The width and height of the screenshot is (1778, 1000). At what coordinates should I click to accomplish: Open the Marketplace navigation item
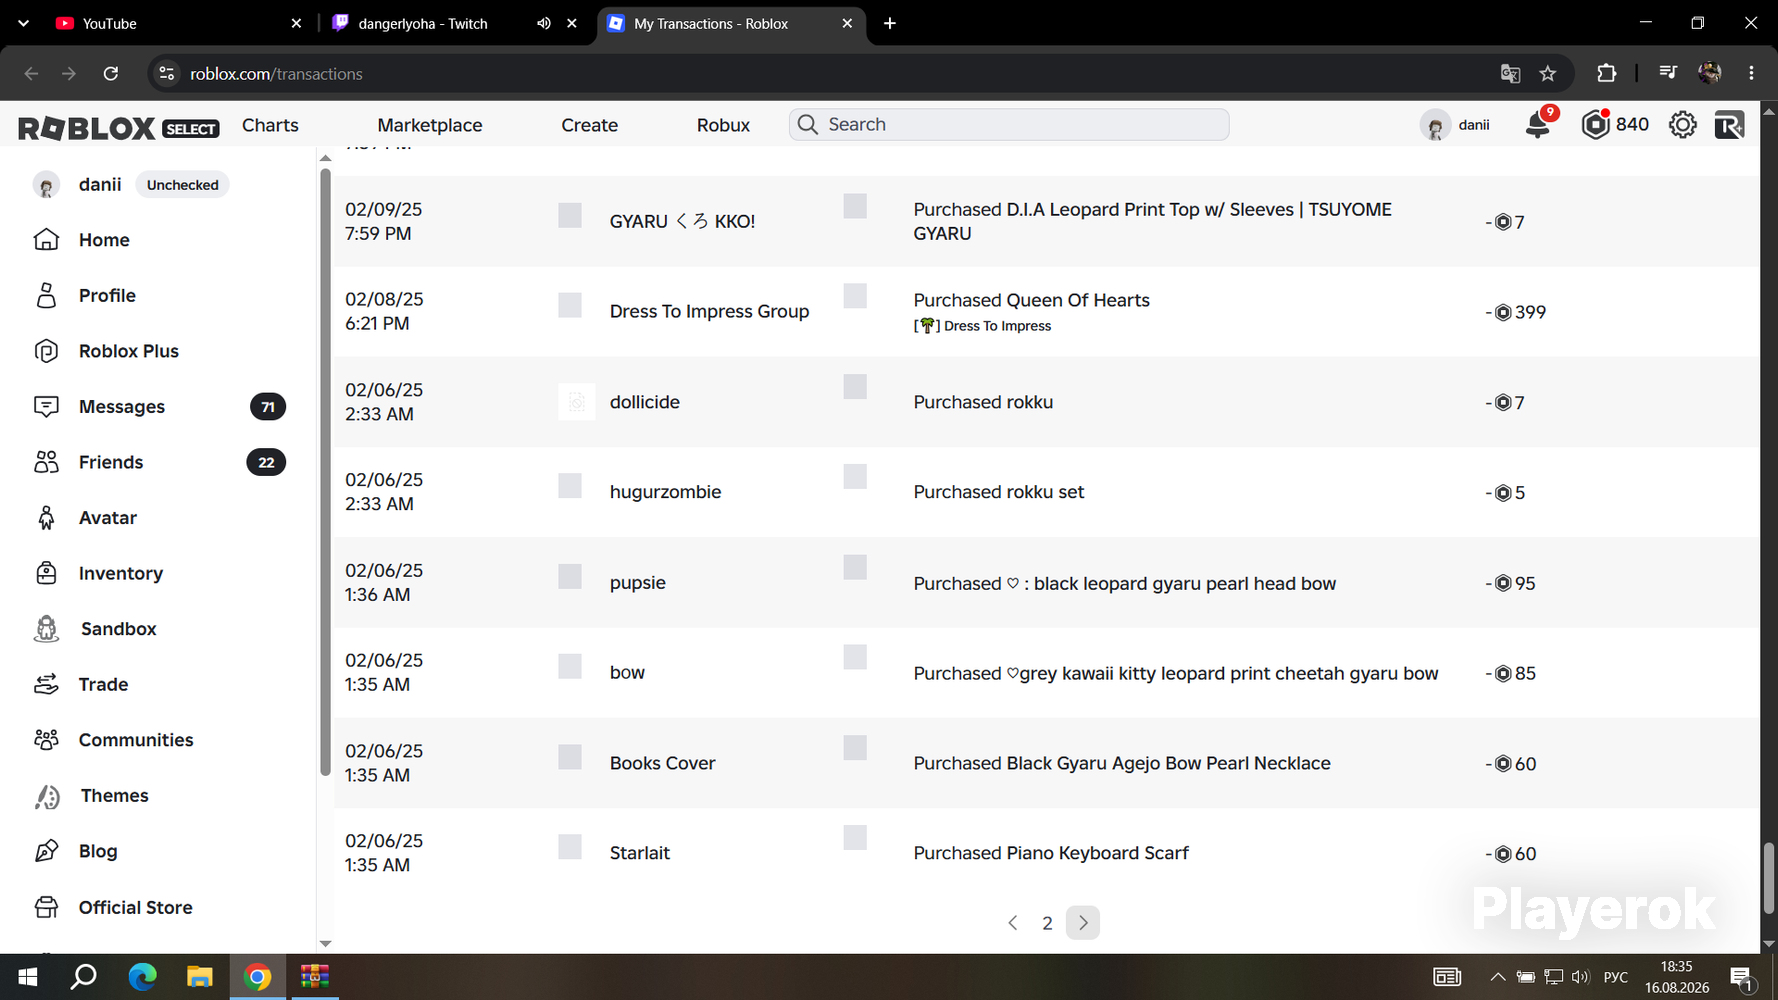tap(430, 125)
